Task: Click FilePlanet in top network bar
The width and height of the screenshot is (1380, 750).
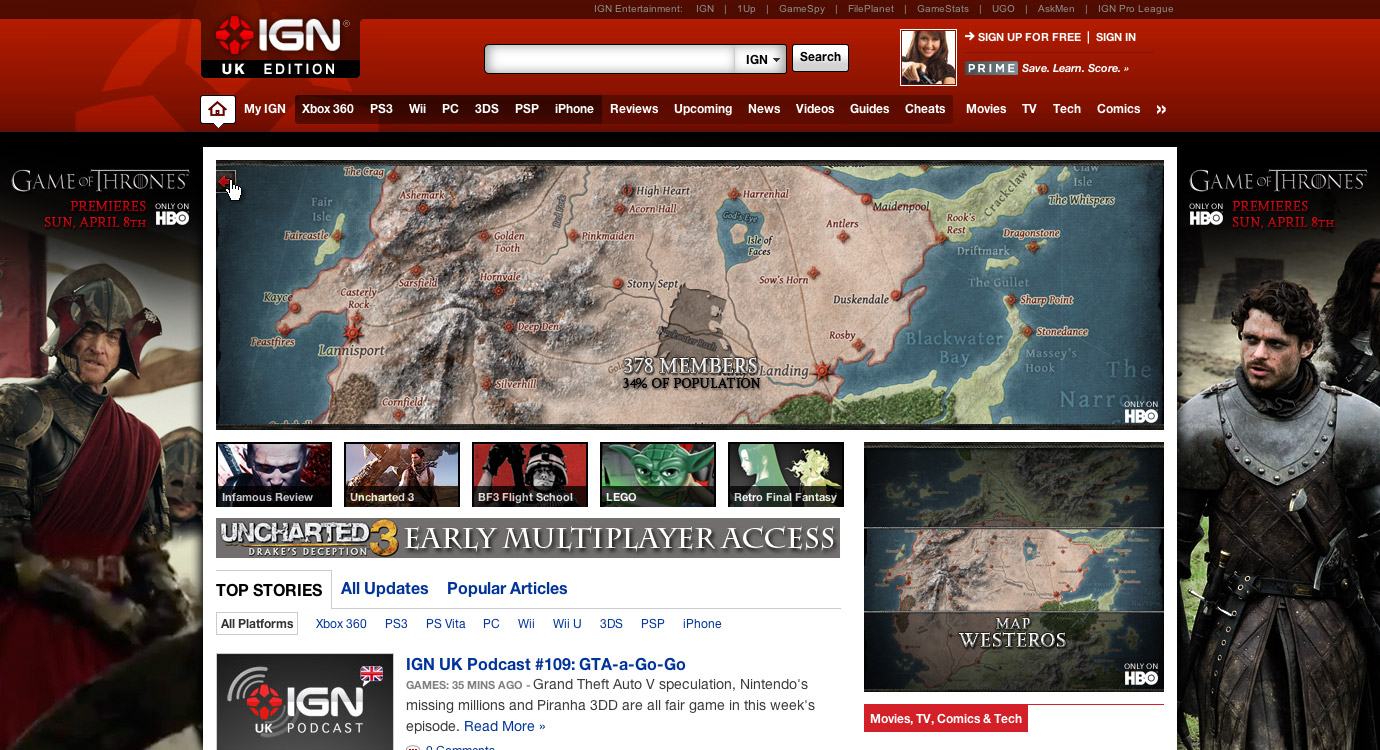Action: pyautogui.click(x=870, y=9)
